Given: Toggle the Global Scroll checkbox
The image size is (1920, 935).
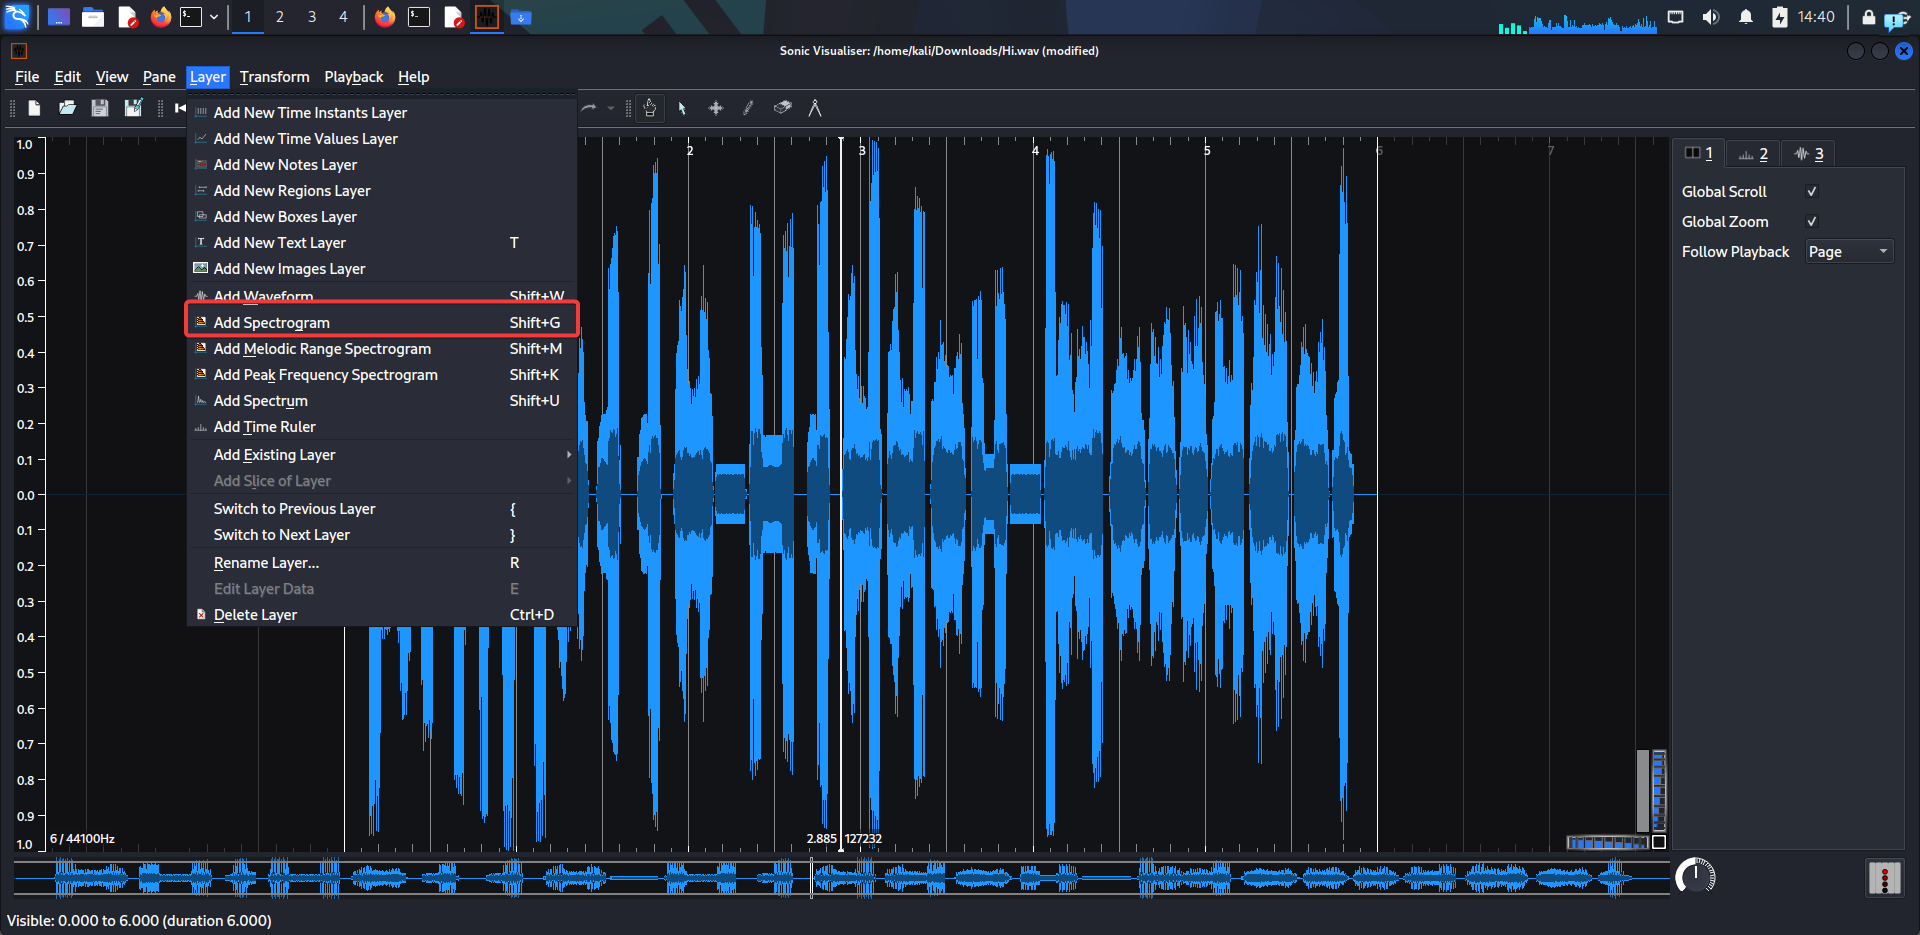Looking at the screenshot, I should pyautogui.click(x=1811, y=192).
